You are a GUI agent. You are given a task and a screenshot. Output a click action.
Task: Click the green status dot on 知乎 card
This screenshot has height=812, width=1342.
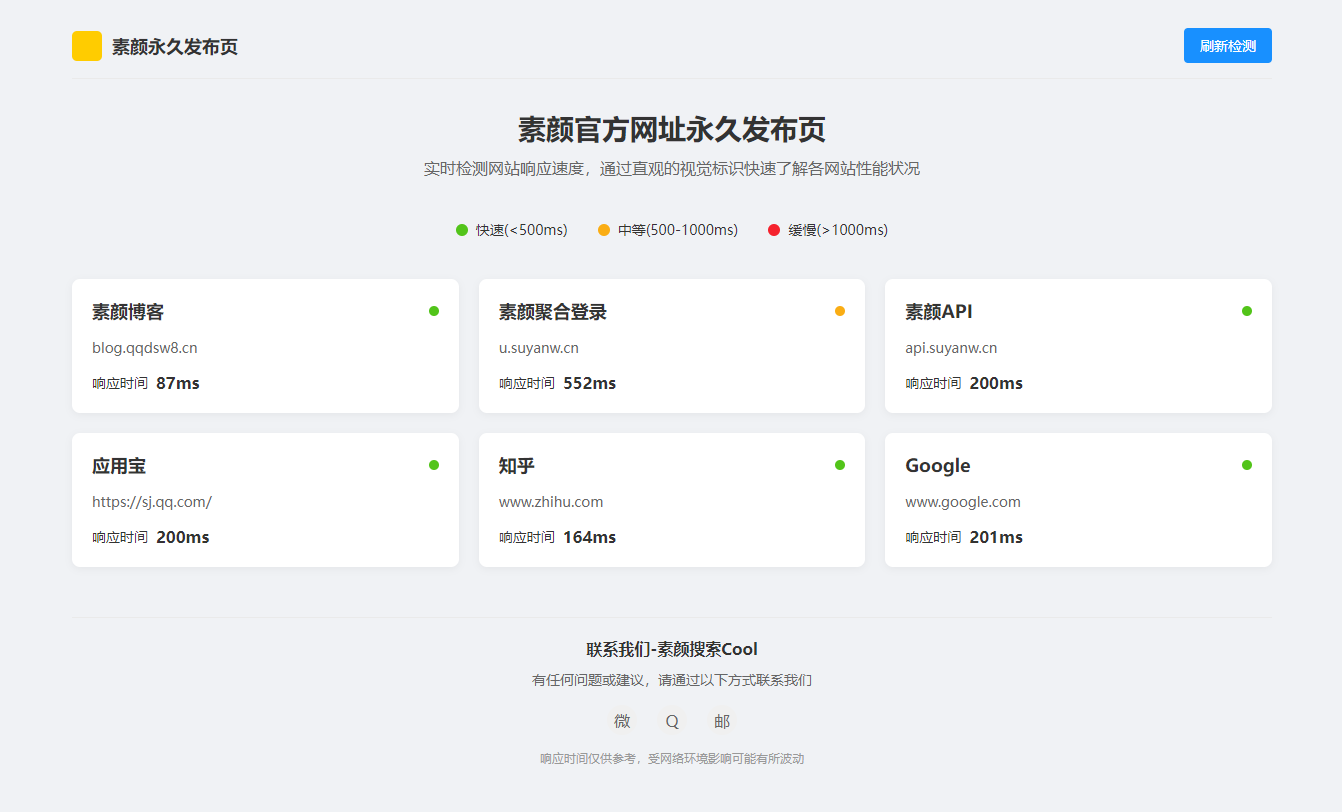tap(840, 464)
